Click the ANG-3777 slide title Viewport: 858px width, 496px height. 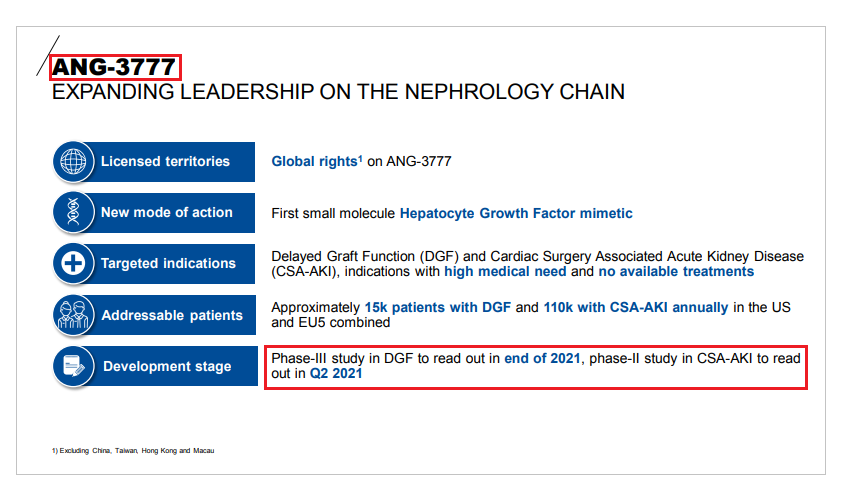pyautogui.click(x=115, y=67)
